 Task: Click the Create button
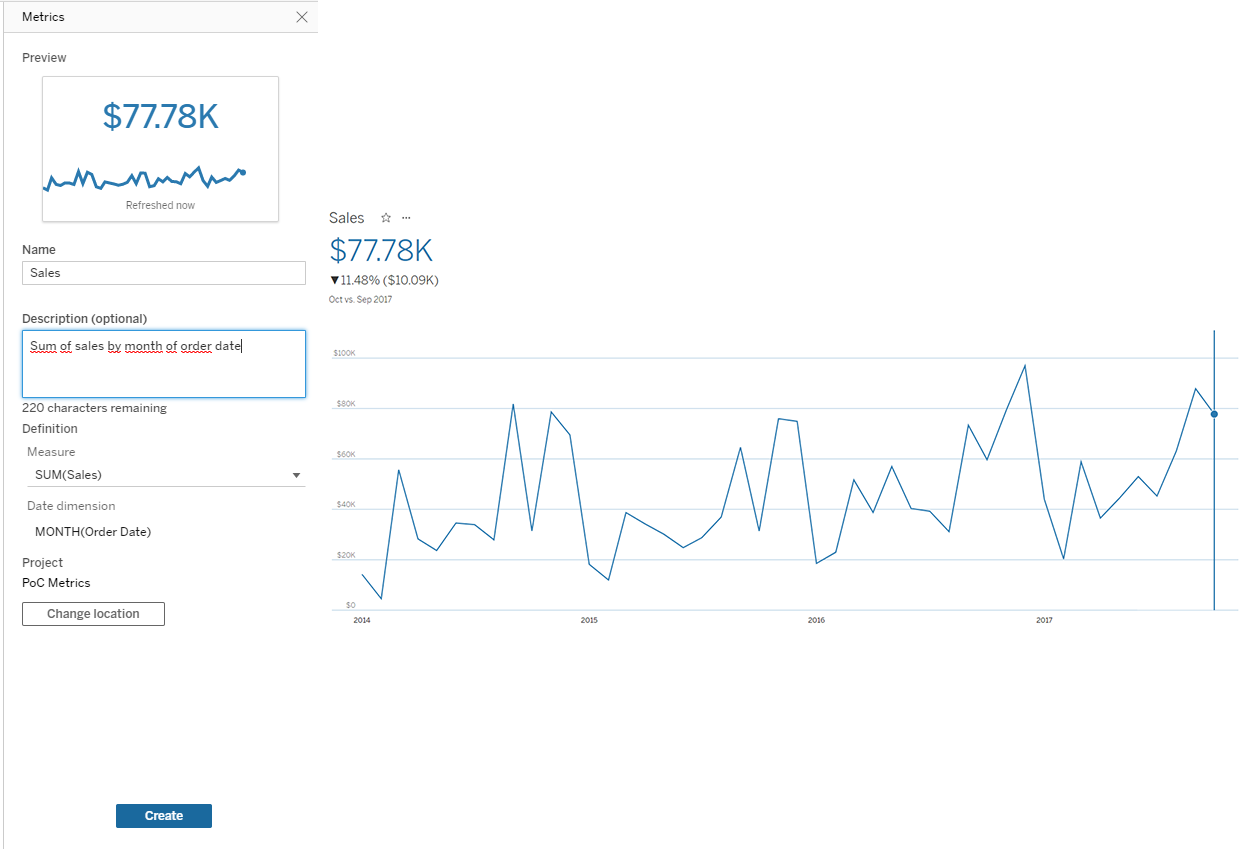[164, 816]
